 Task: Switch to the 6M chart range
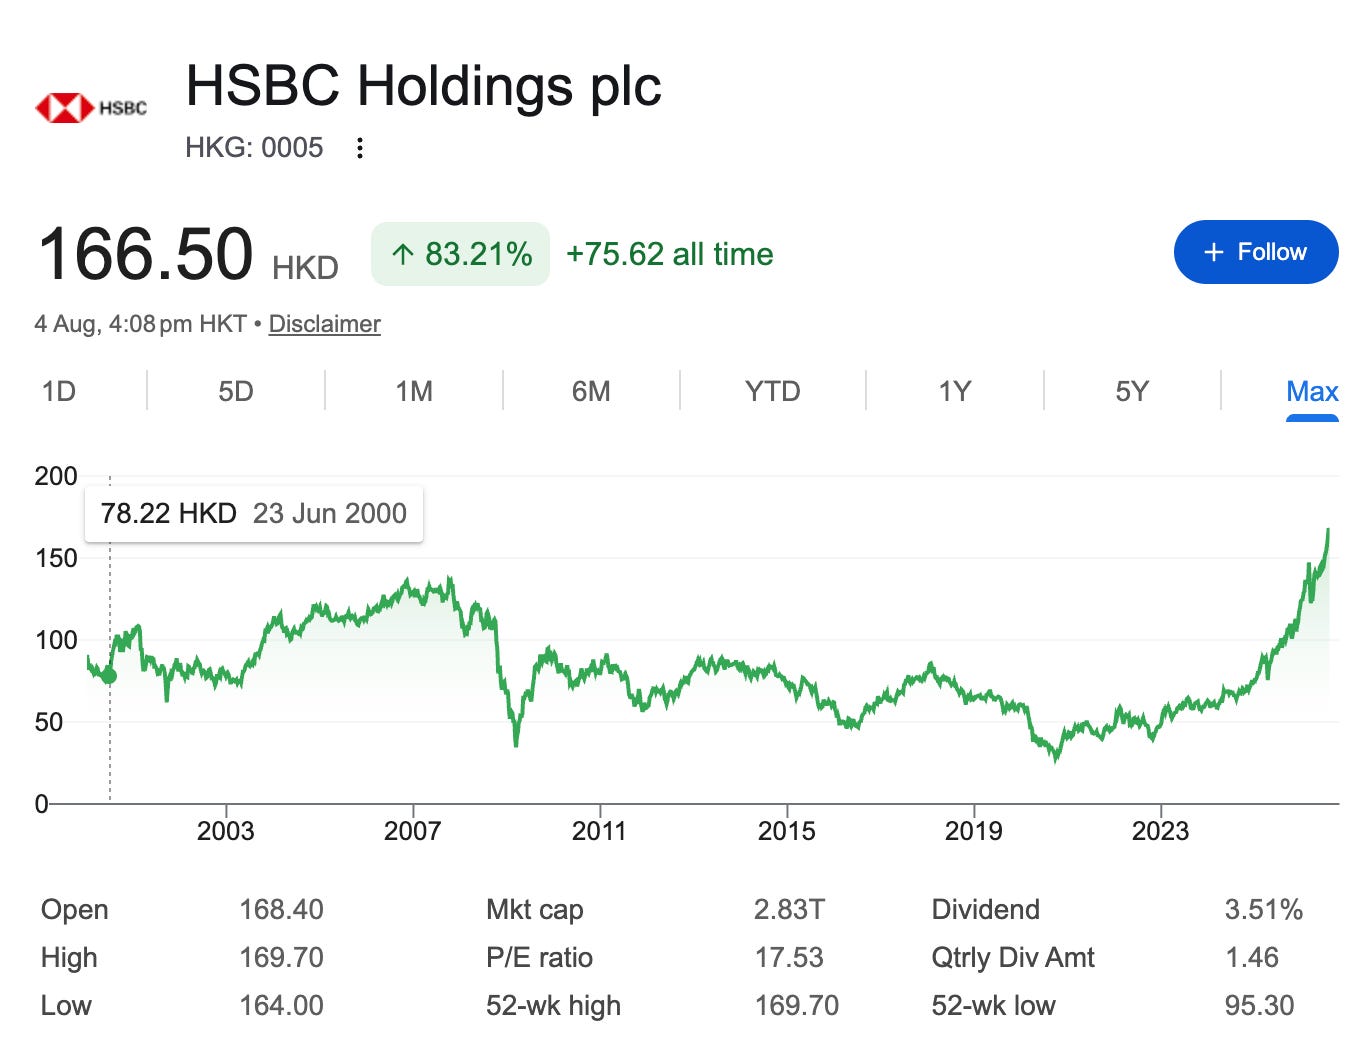coord(591,391)
